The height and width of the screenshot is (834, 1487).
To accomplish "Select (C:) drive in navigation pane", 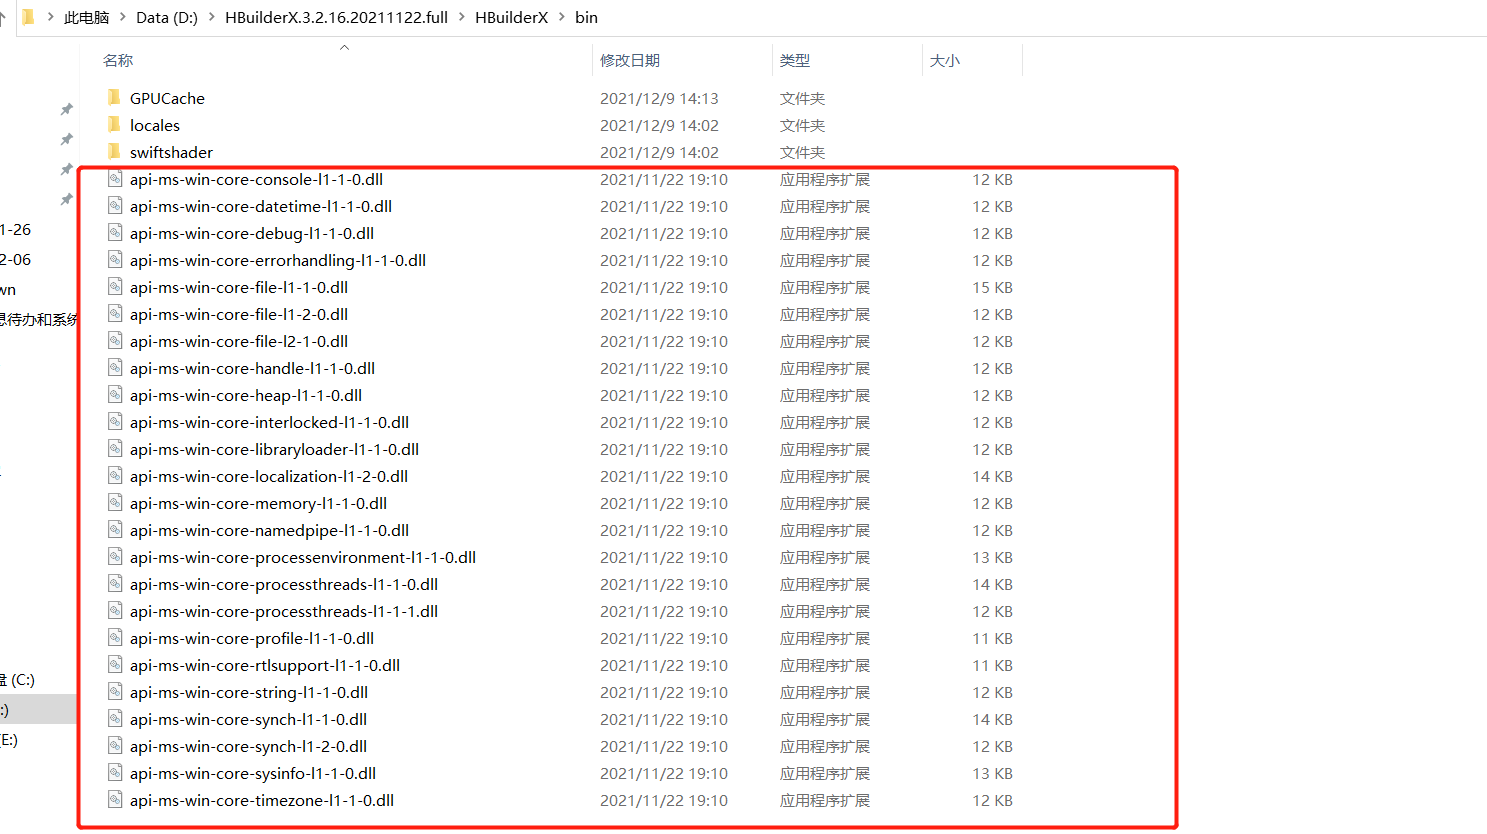I will [18, 680].
